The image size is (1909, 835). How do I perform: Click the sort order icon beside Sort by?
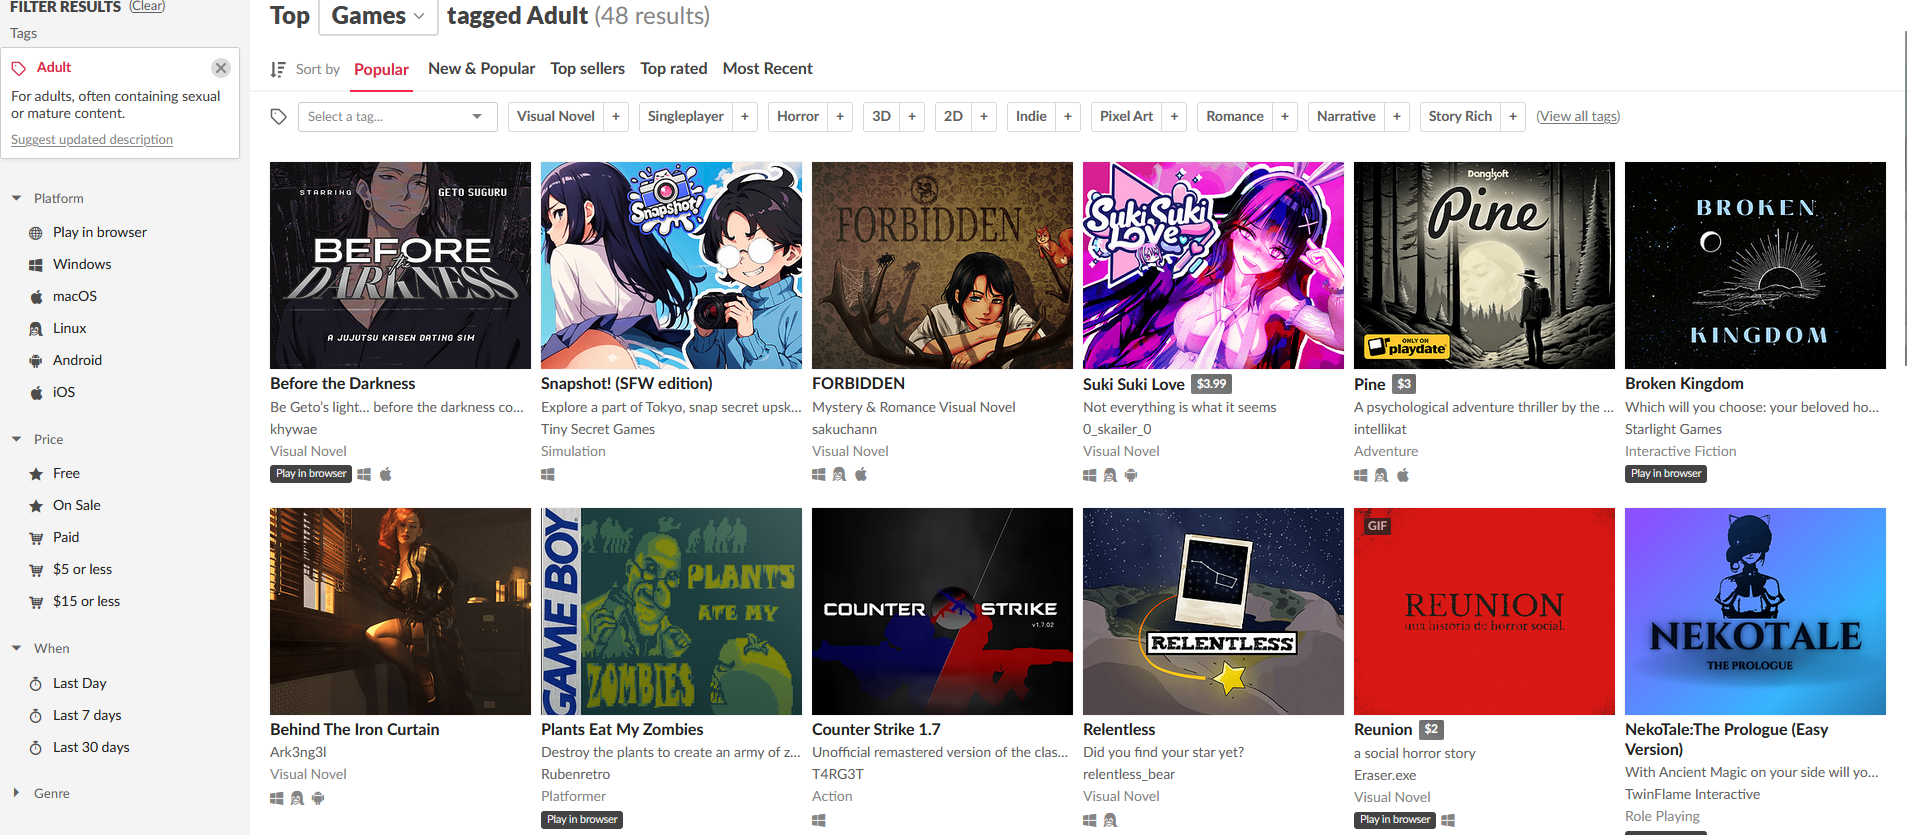coord(278,69)
